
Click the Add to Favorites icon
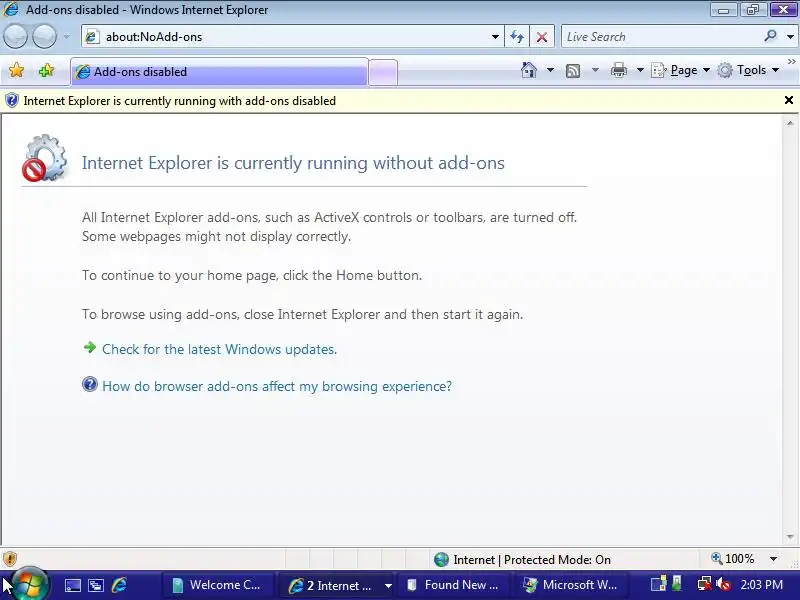[46, 70]
